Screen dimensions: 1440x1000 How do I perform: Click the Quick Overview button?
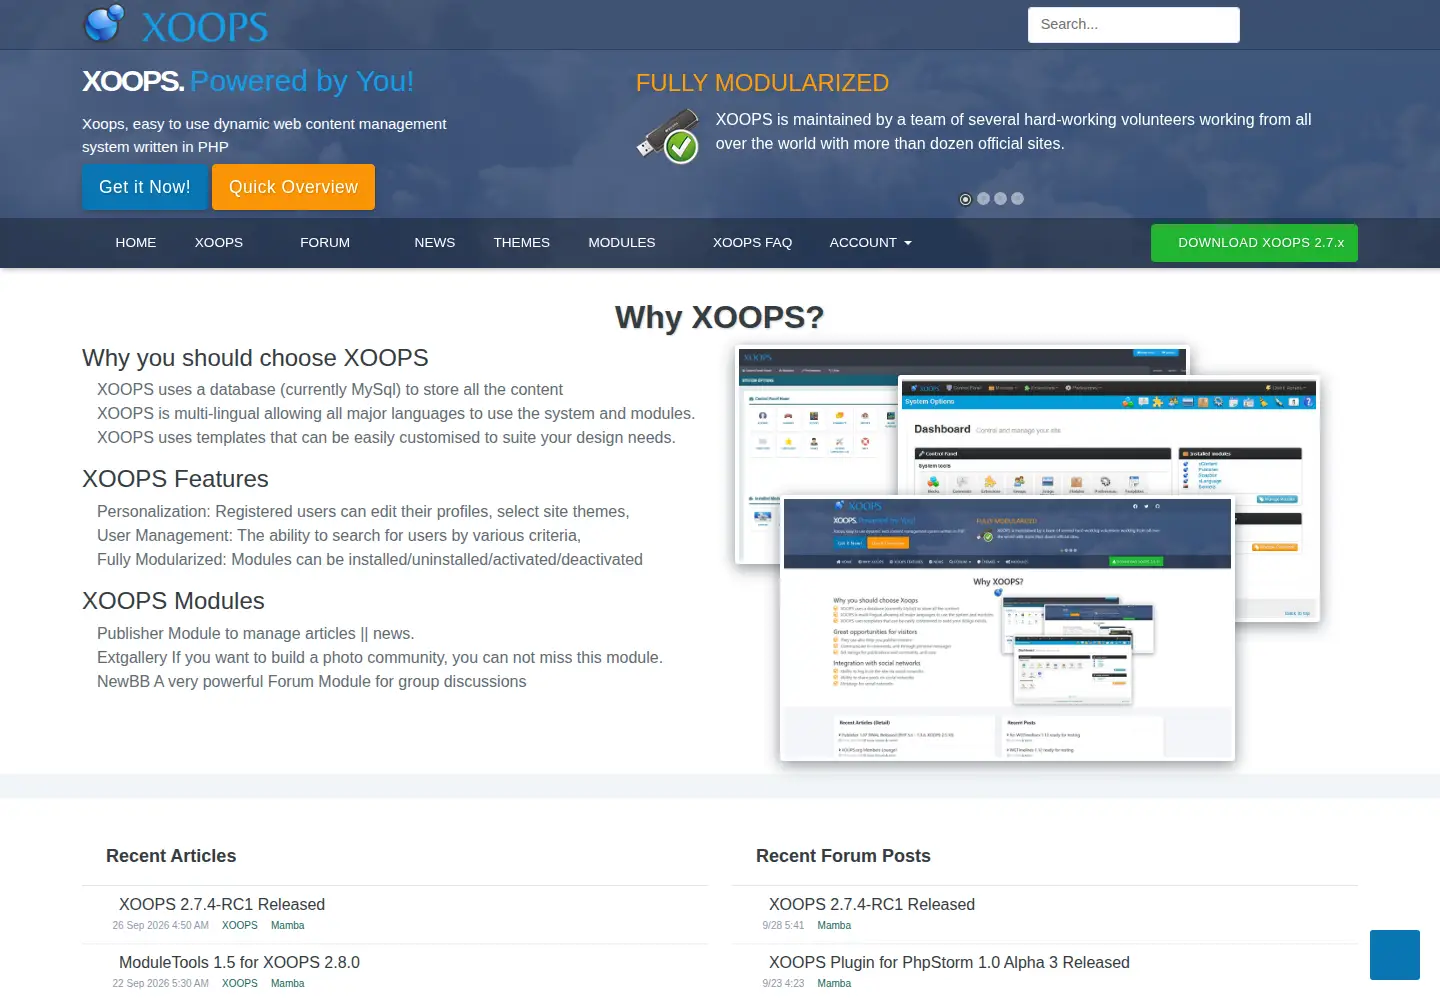(293, 187)
